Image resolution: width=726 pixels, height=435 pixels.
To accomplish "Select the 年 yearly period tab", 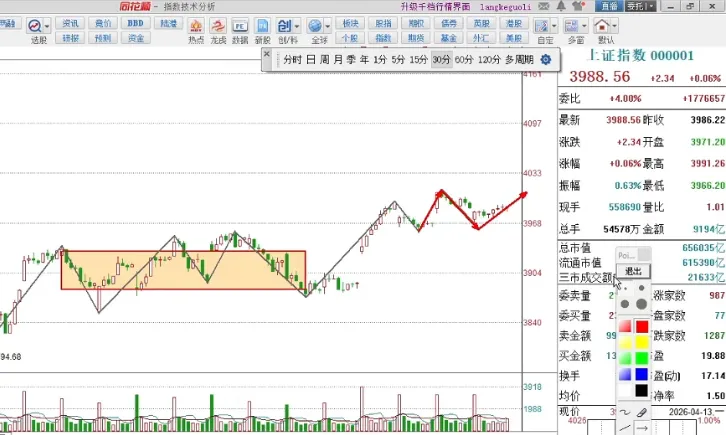I will click(365, 60).
